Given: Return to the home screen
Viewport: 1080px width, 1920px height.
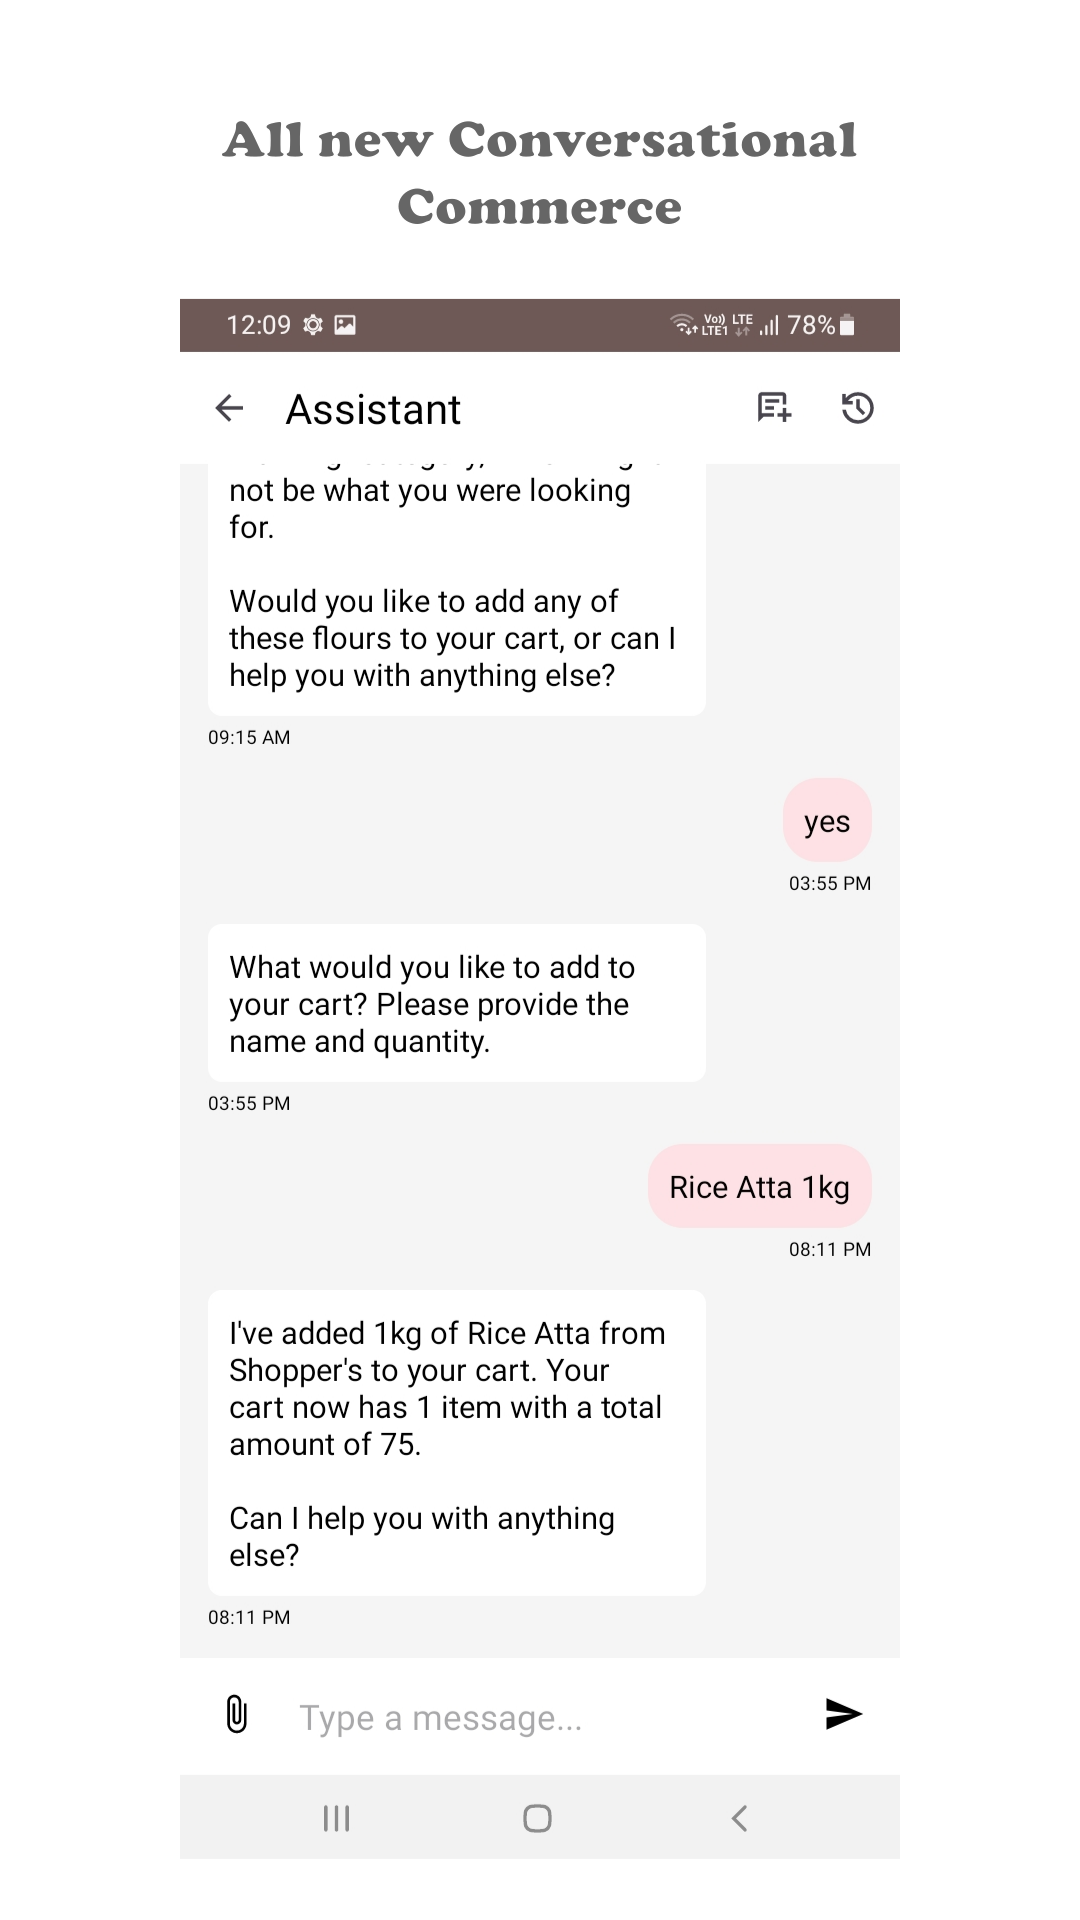Looking at the screenshot, I should tap(537, 1819).
